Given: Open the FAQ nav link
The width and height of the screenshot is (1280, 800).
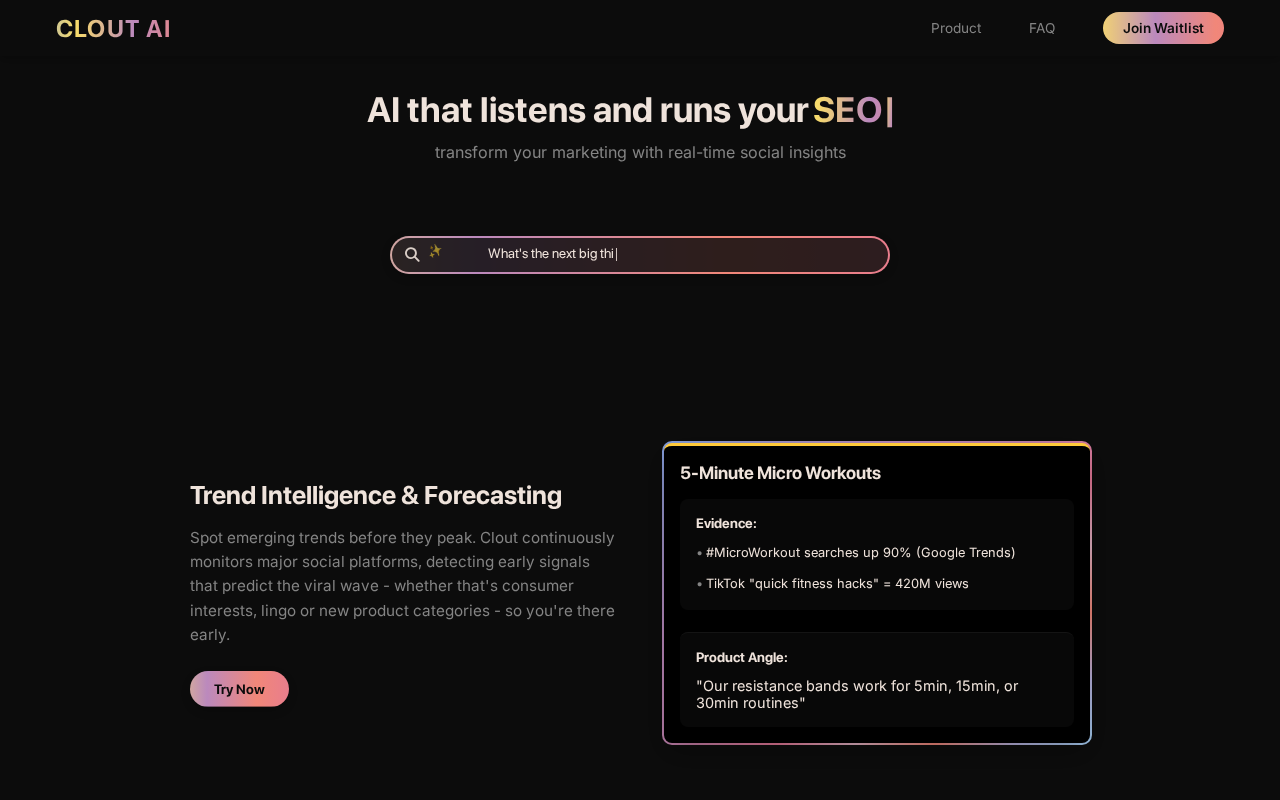Looking at the screenshot, I should 1042,28.
